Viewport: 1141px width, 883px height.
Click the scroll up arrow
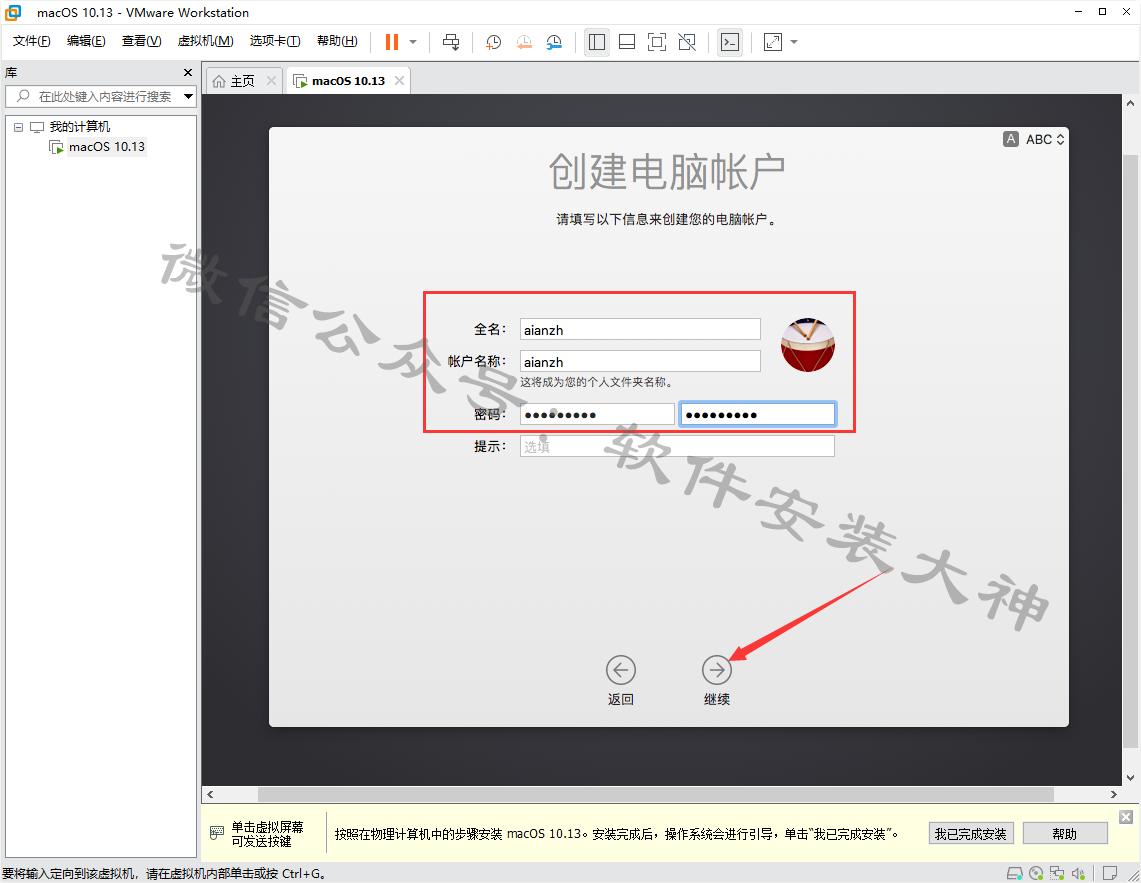pyautogui.click(x=1130, y=103)
